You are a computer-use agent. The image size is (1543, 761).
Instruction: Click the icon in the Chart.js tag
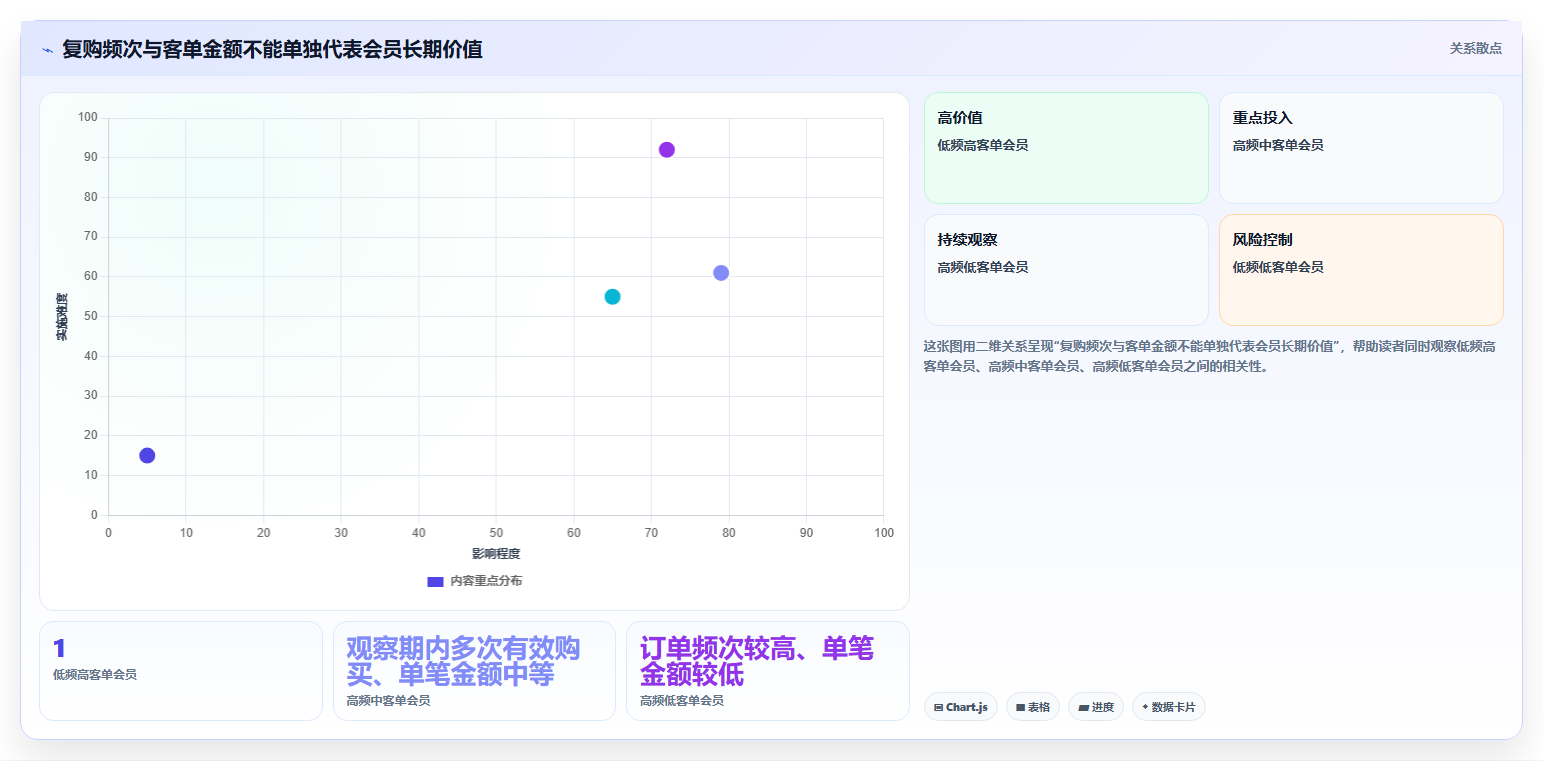pos(938,707)
